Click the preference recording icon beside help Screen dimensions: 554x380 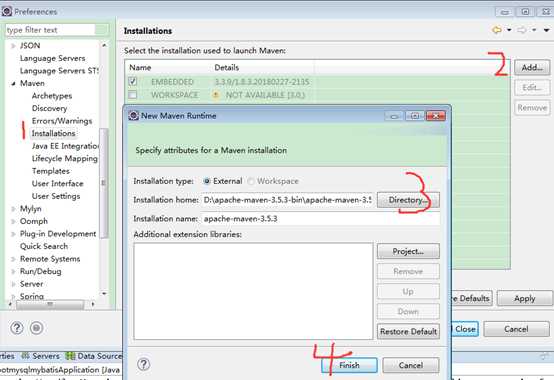point(36,328)
